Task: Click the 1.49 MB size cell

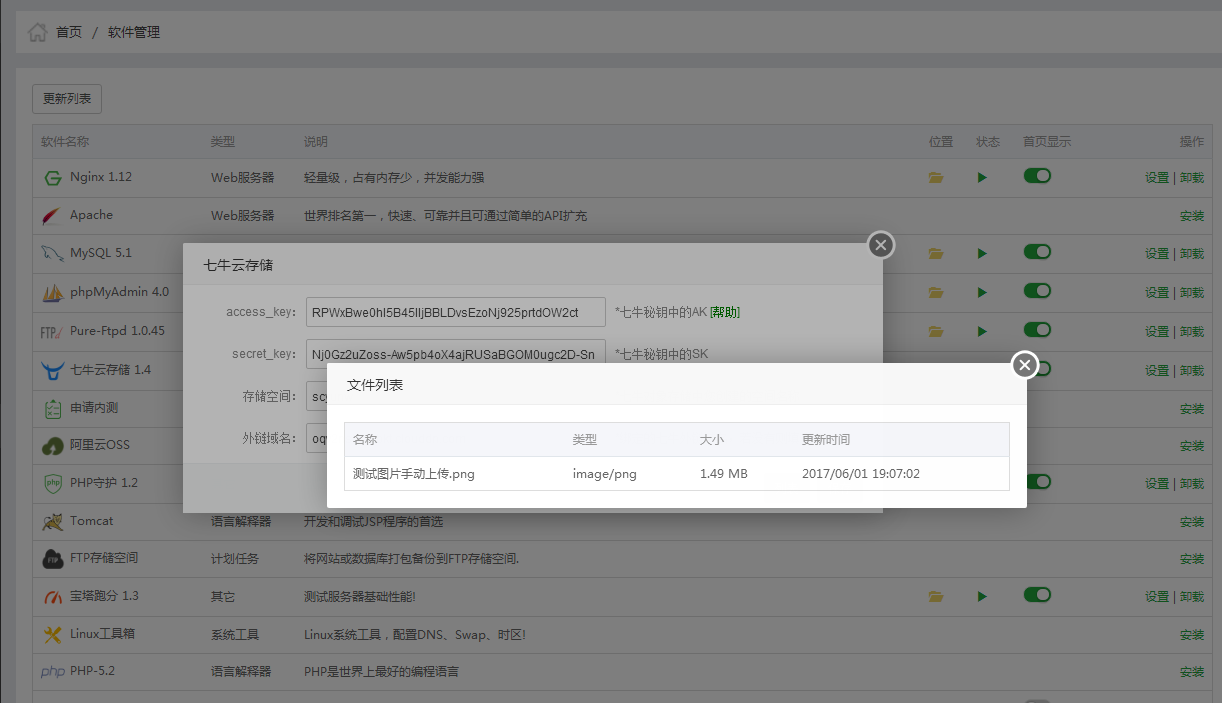Action: tap(724, 474)
